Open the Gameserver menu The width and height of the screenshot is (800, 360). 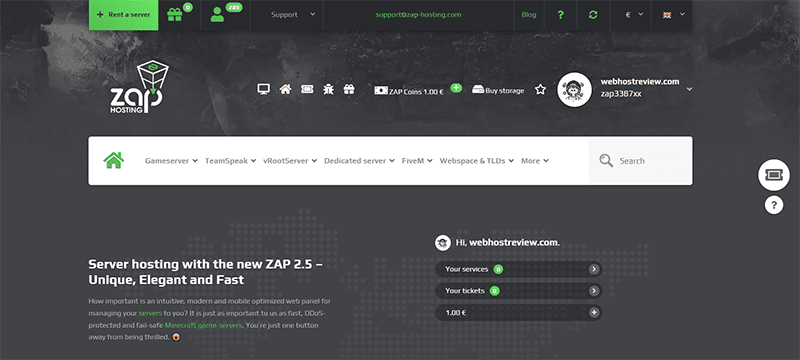[x=171, y=161]
